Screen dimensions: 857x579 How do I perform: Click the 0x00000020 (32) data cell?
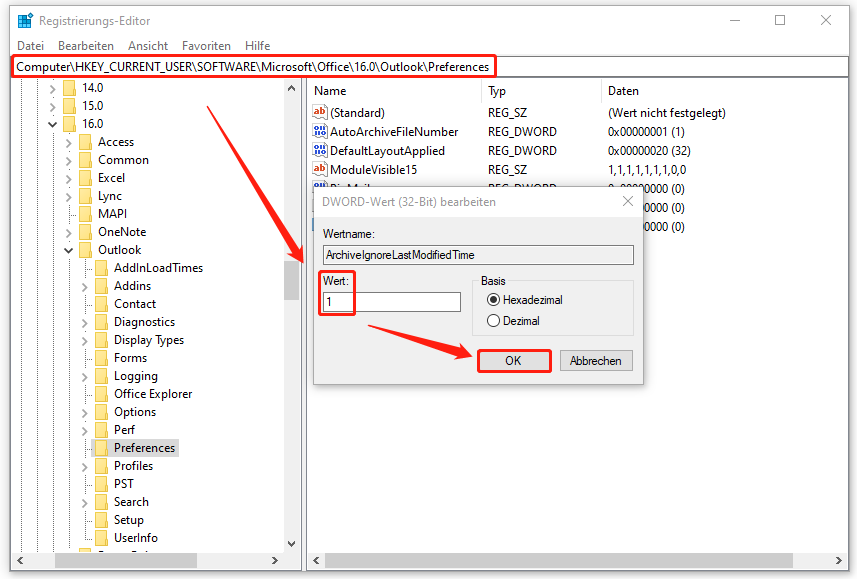[649, 151]
